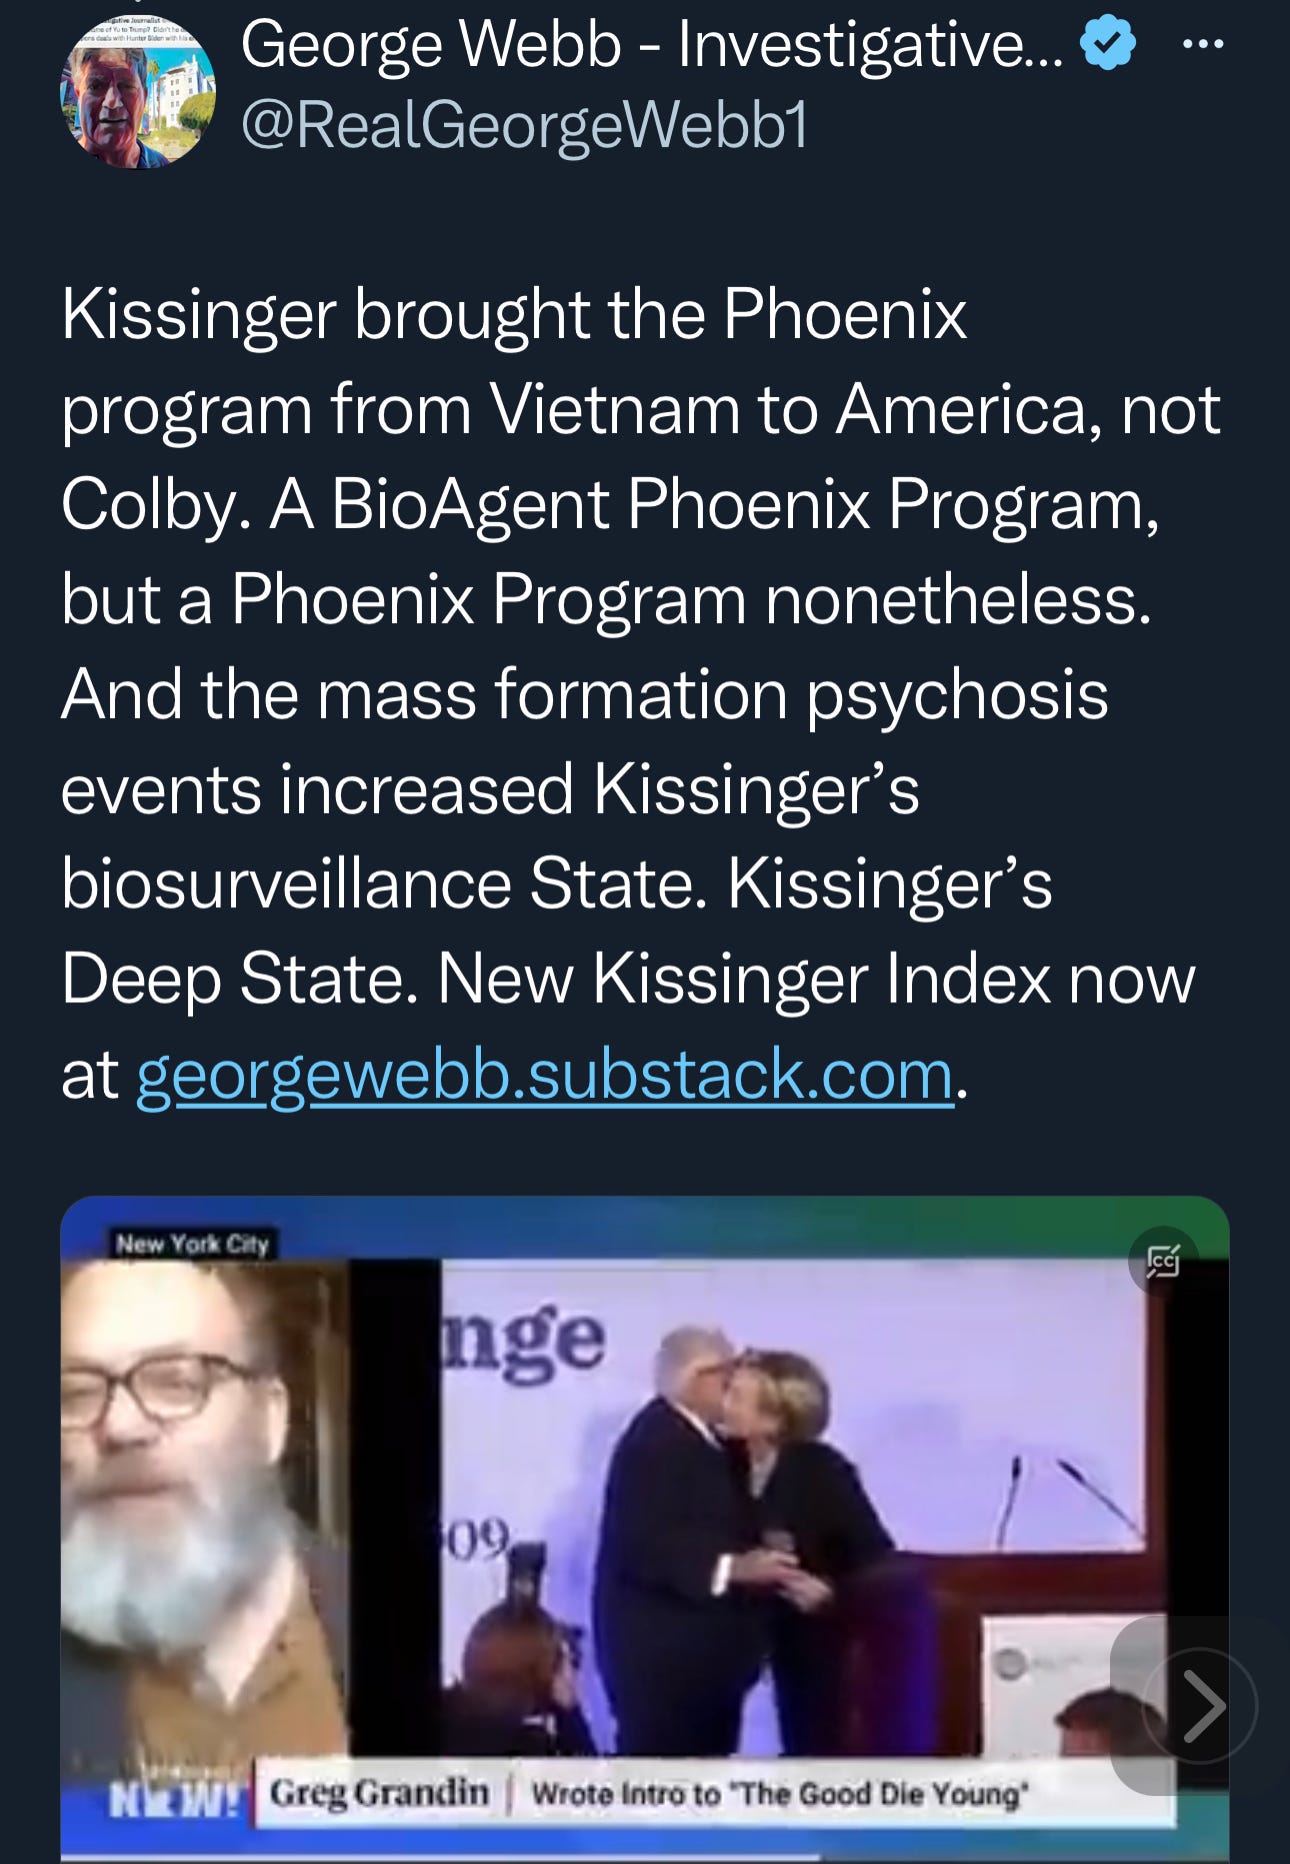Tap the NEW! badge in video
Viewport: 1290px width, 1864px height.
pos(174,1799)
